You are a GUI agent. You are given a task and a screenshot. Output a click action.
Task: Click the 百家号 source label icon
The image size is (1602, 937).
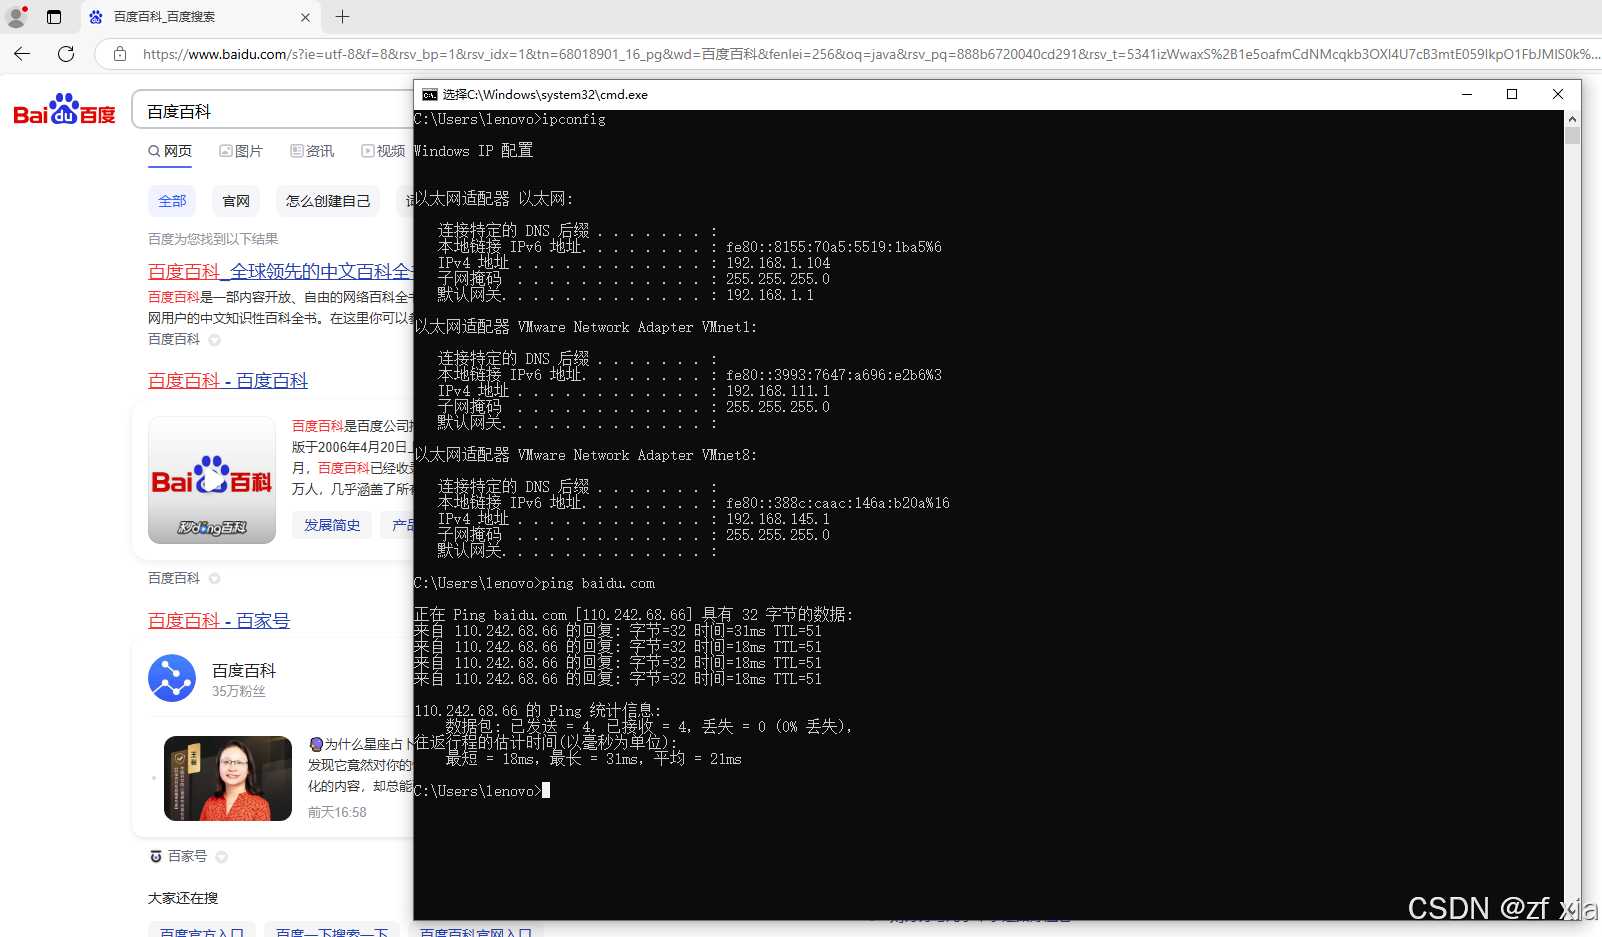click(x=156, y=856)
